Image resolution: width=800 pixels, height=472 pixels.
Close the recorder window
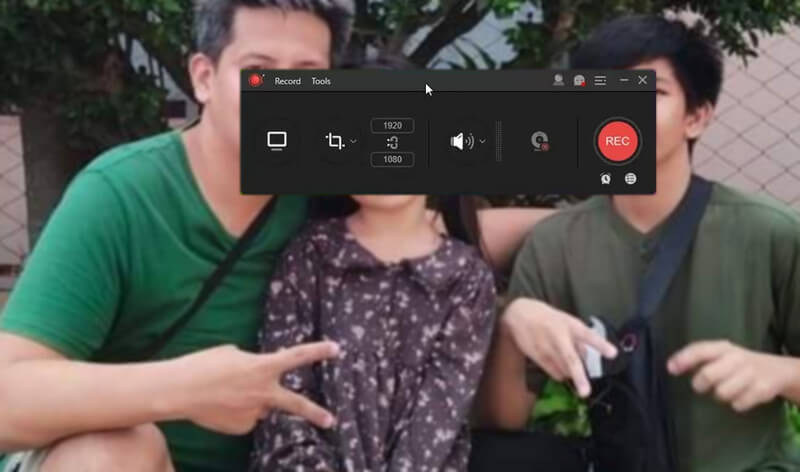(x=642, y=80)
